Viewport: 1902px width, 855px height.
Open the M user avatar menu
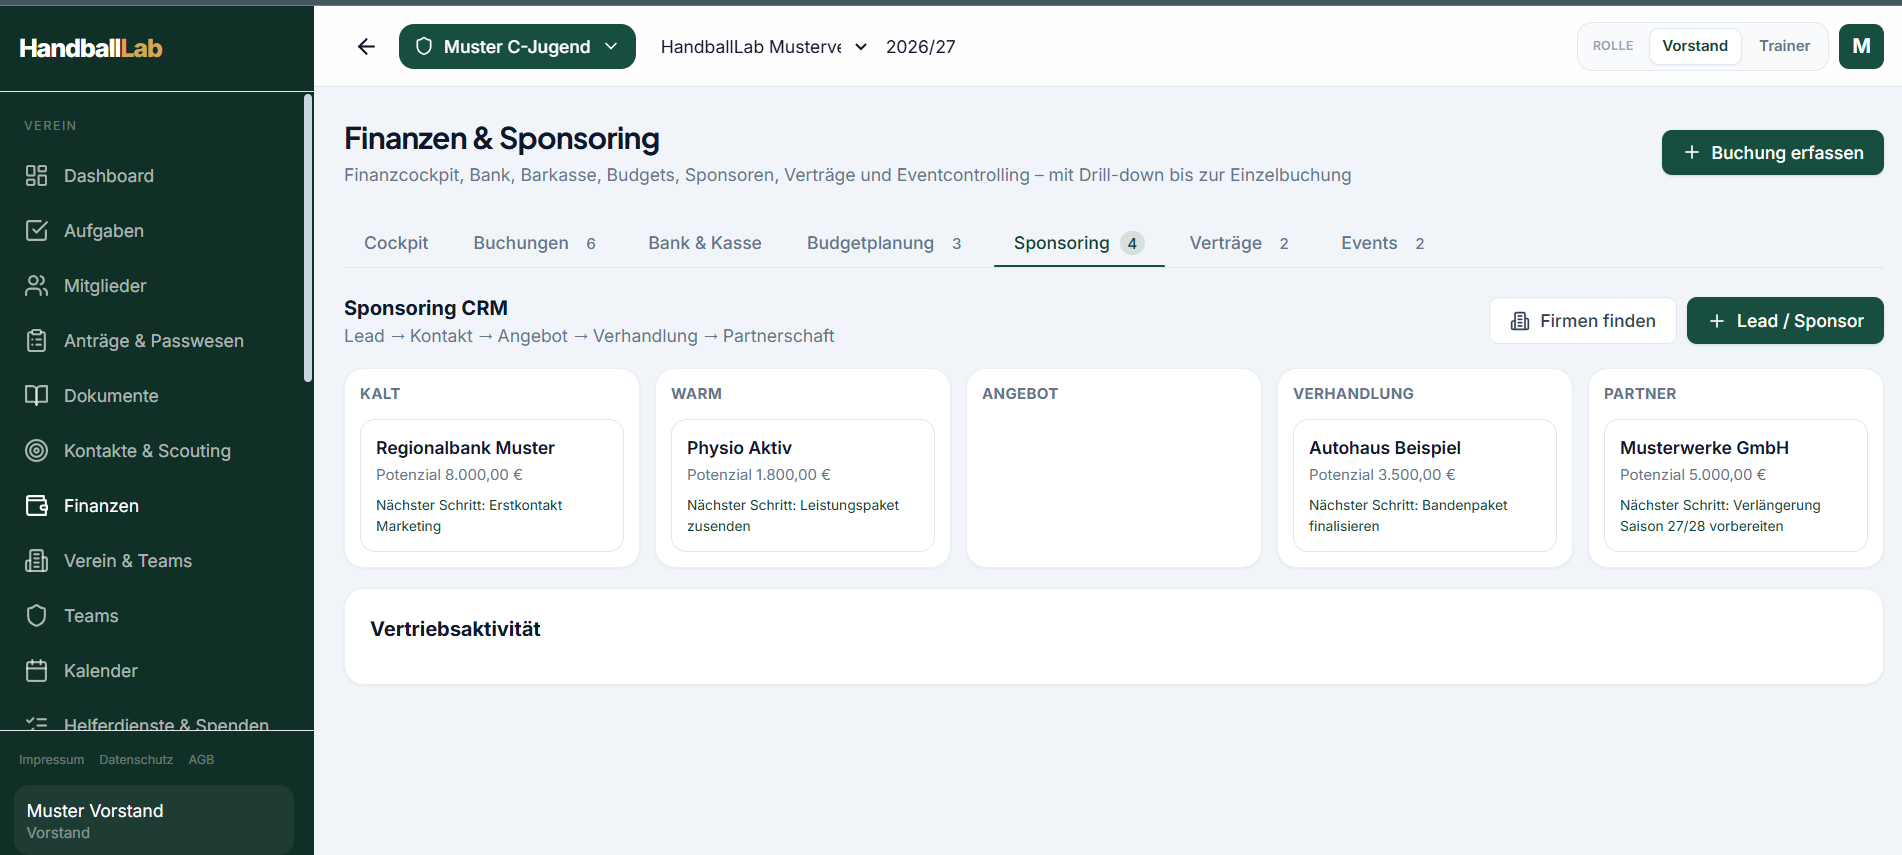pos(1861,46)
